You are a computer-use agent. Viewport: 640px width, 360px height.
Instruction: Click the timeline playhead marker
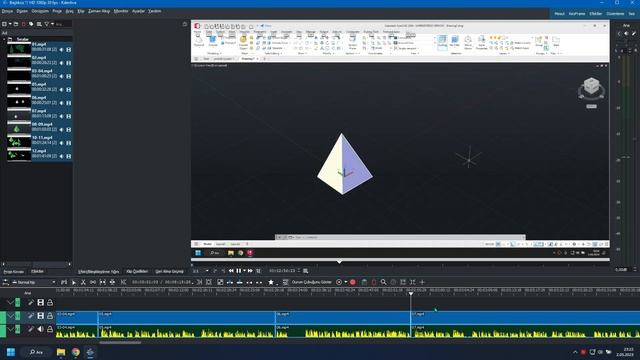411,293
